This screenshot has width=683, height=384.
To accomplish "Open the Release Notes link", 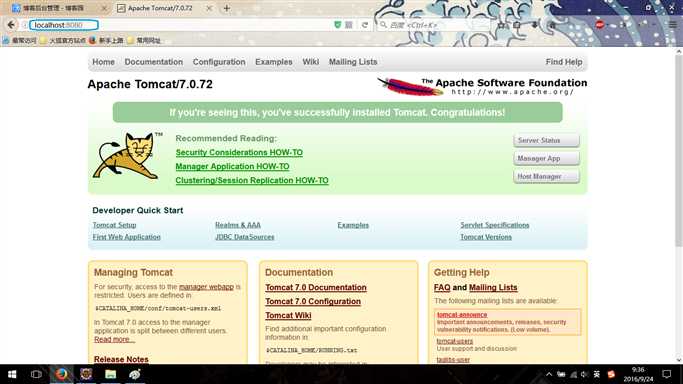I will 121,359.
